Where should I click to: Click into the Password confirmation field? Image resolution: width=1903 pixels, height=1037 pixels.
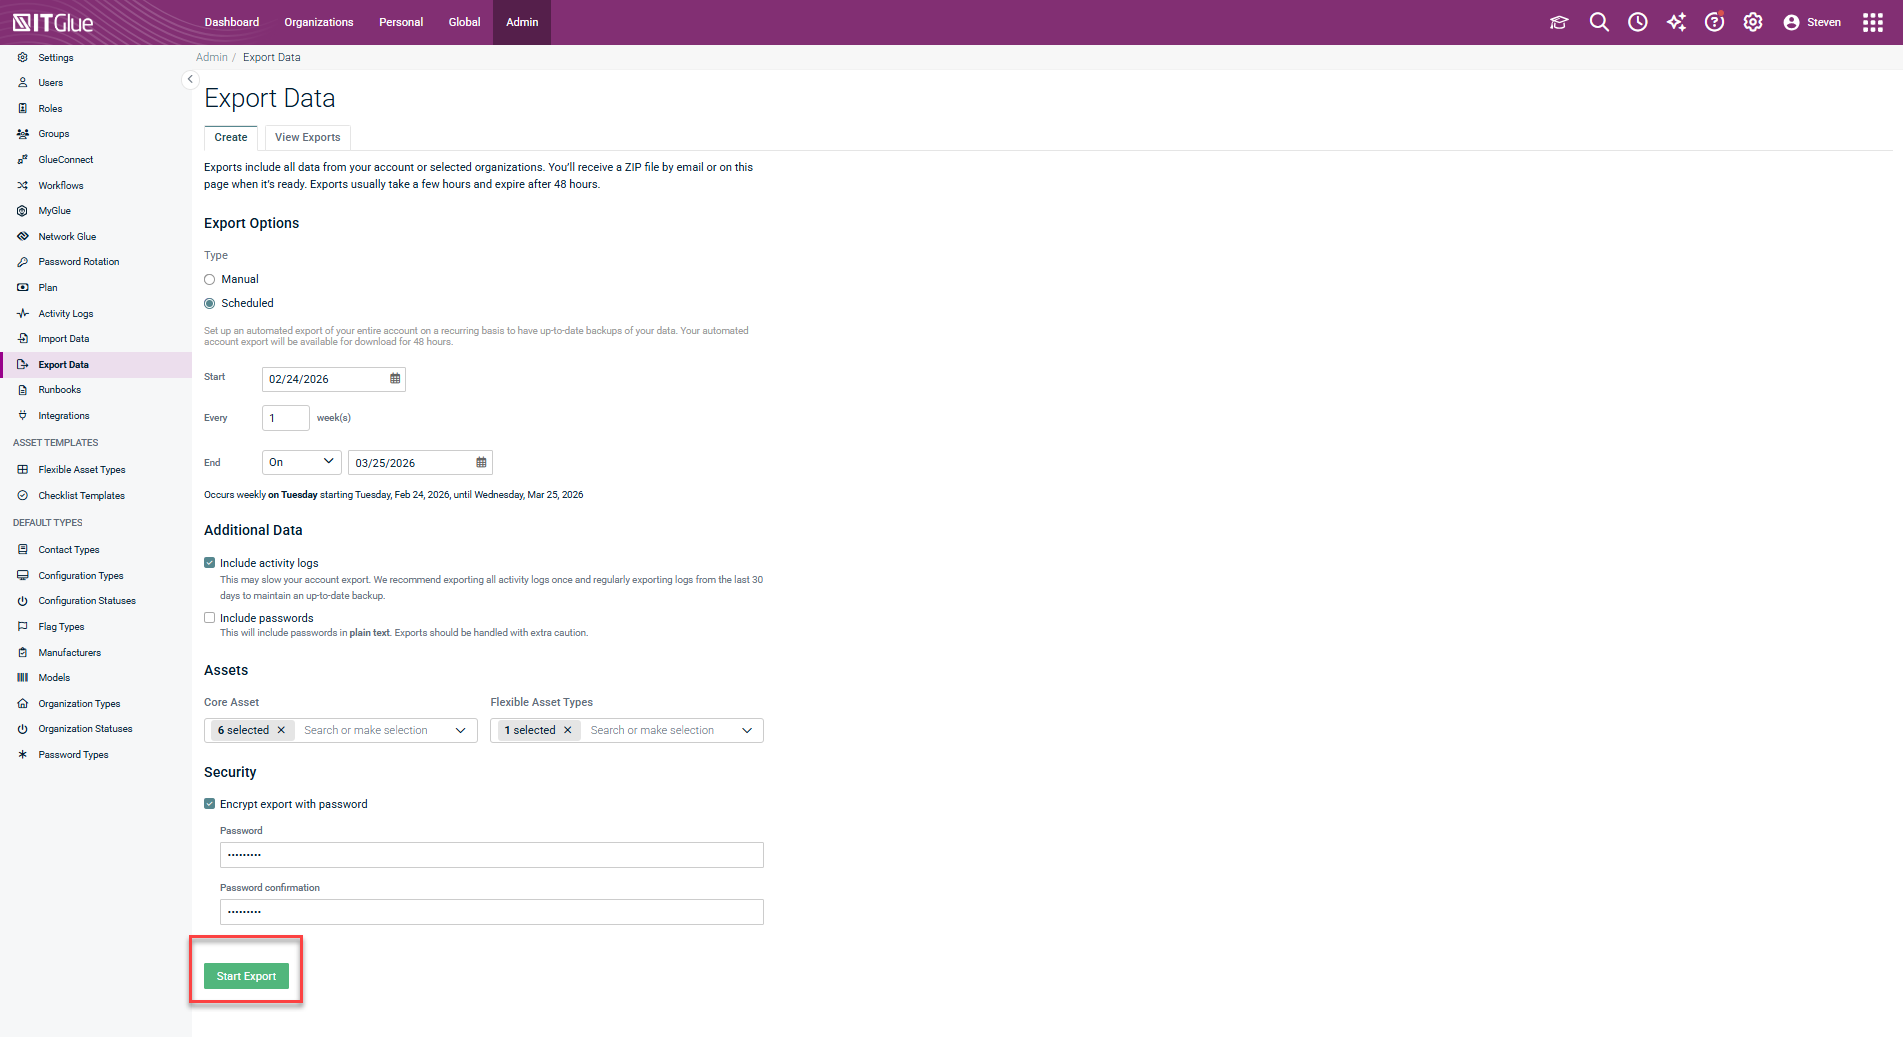click(x=491, y=912)
